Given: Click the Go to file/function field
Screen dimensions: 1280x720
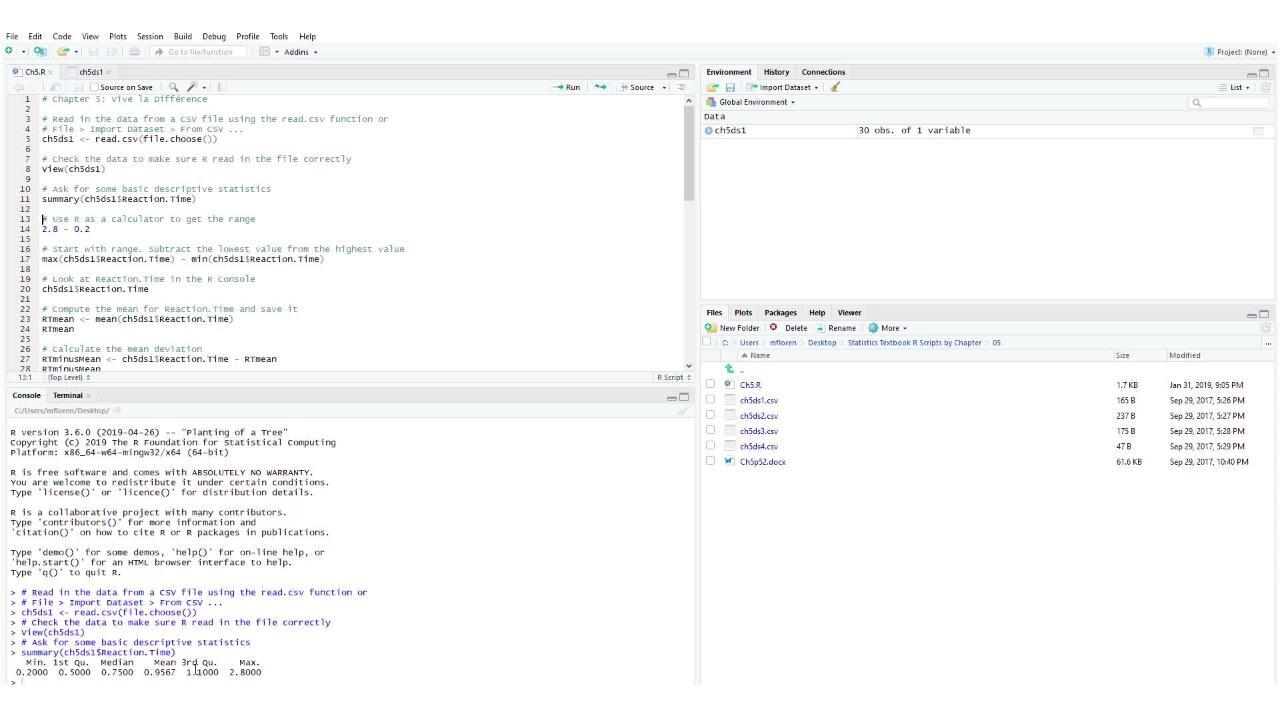Looking at the screenshot, I should tap(200, 52).
